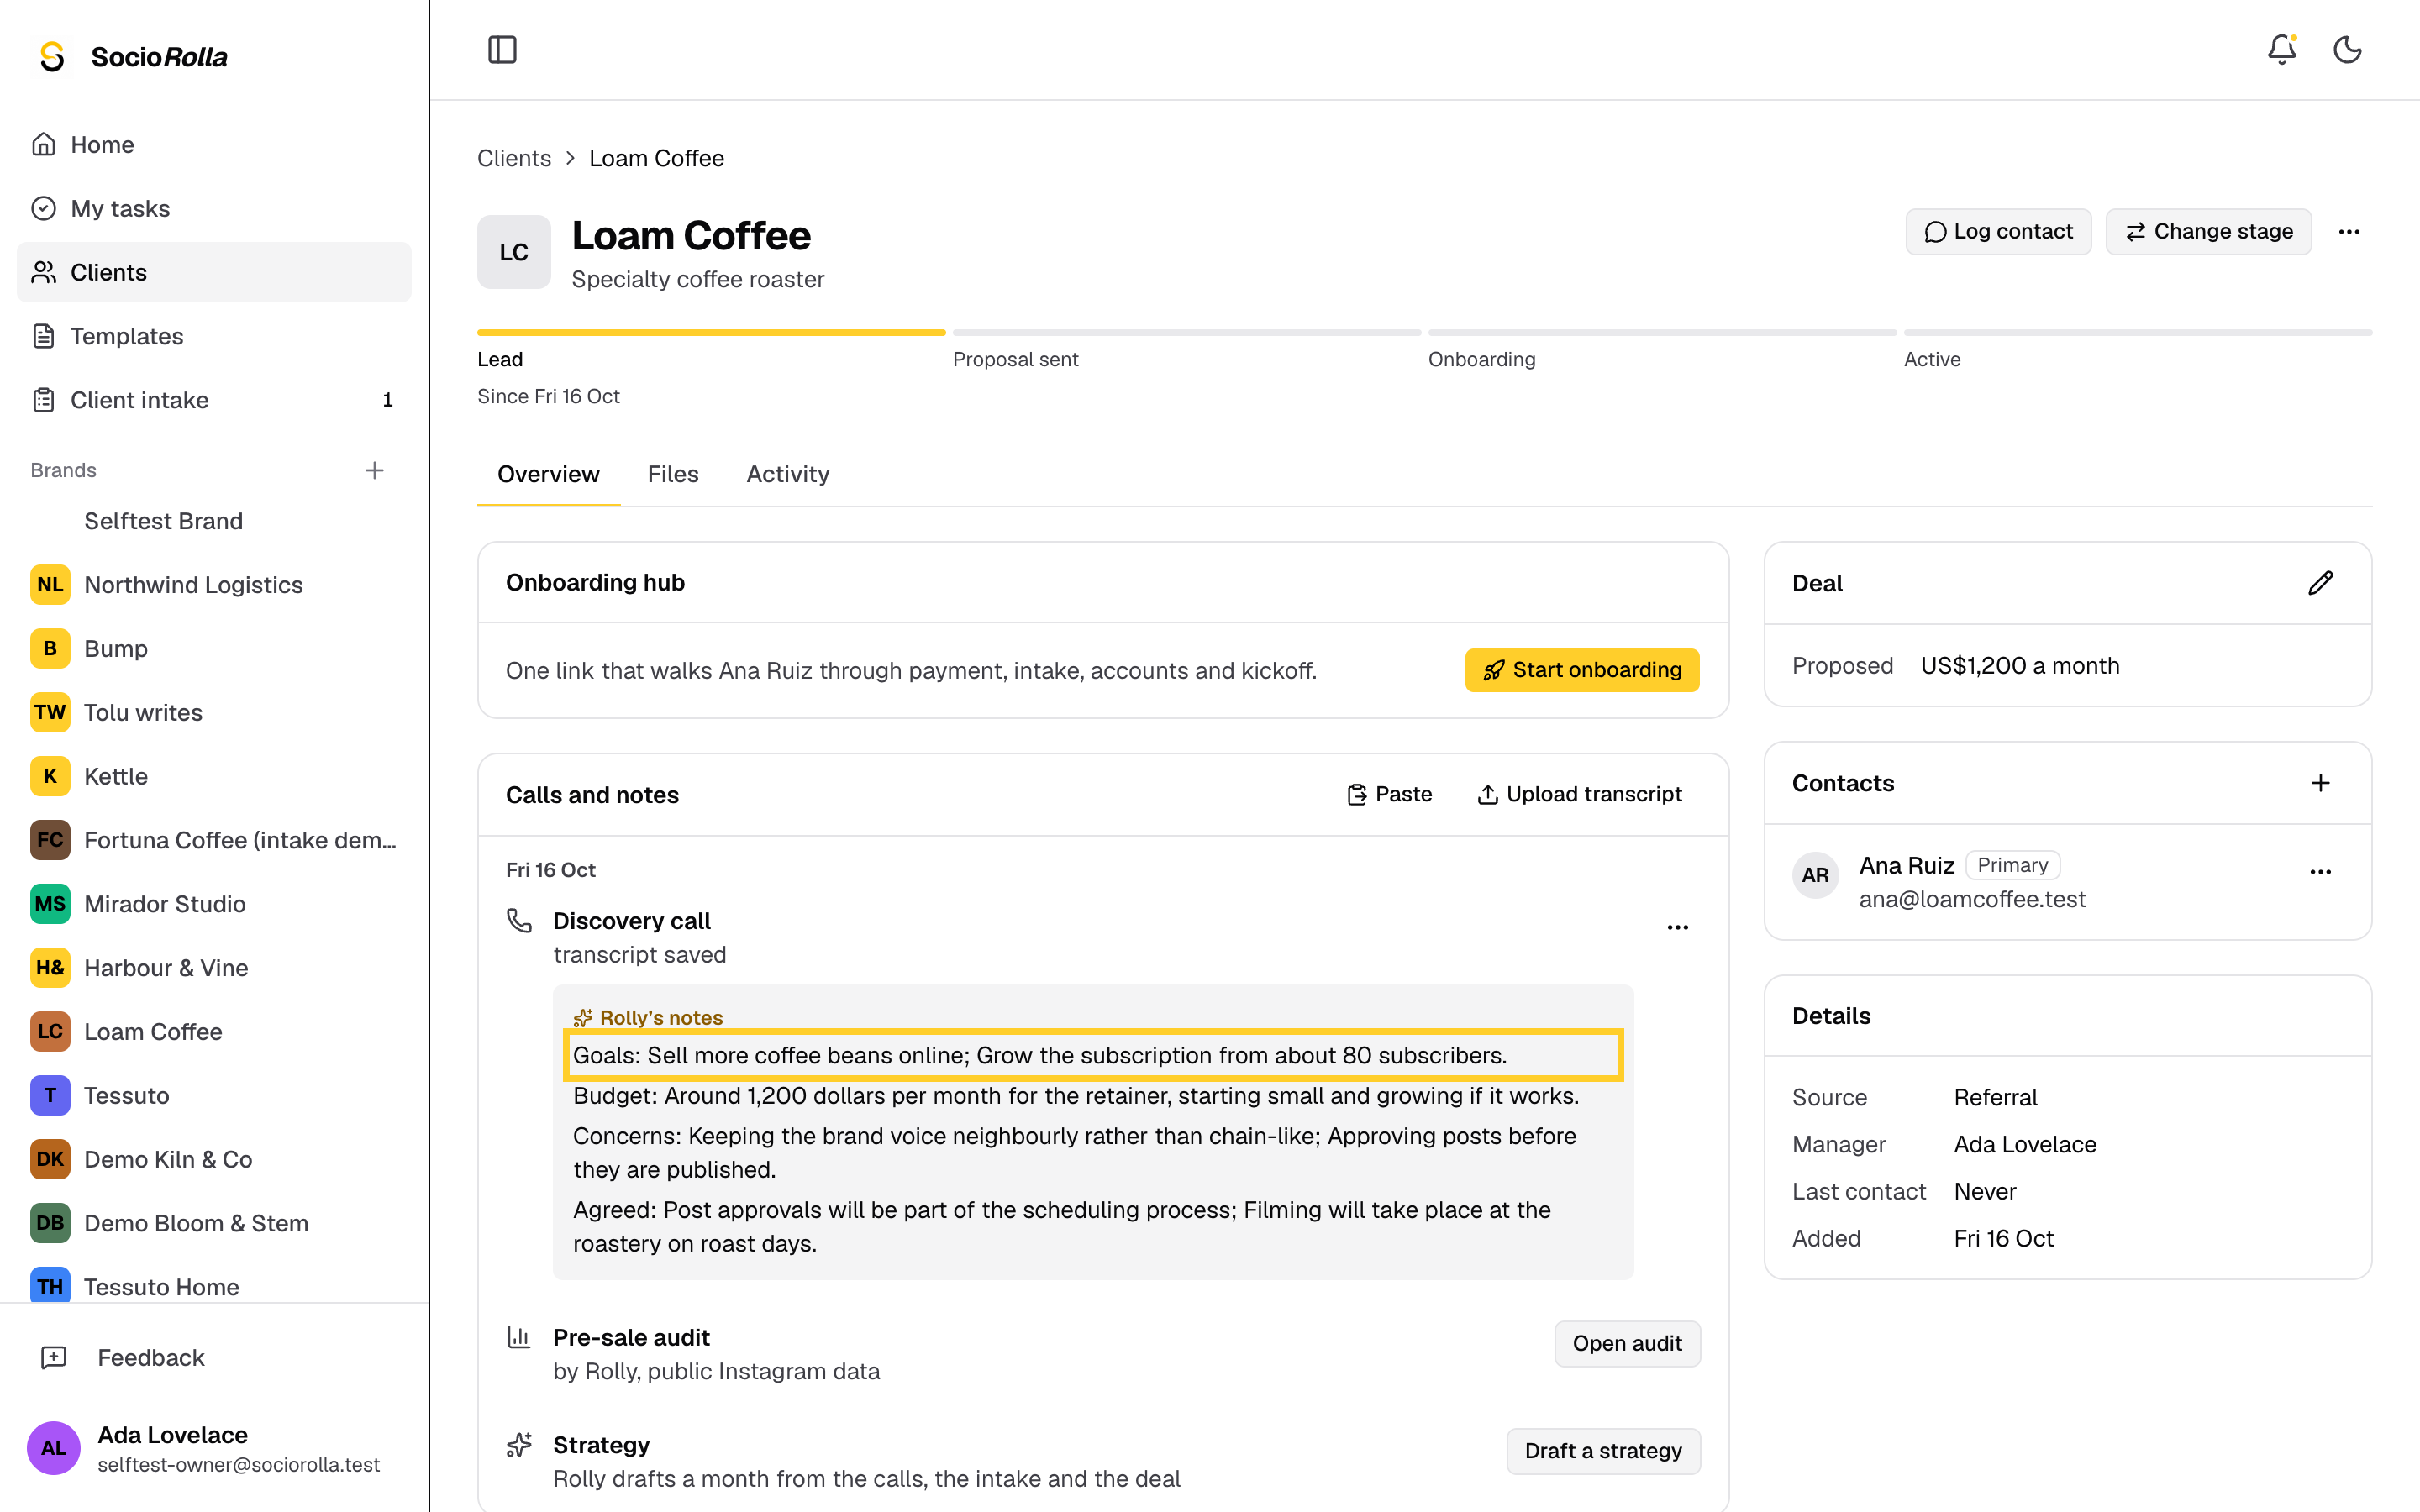The width and height of the screenshot is (2420, 1512).
Task: Switch to the Activity tab
Action: pyautogui.click(x=788, y=474)
